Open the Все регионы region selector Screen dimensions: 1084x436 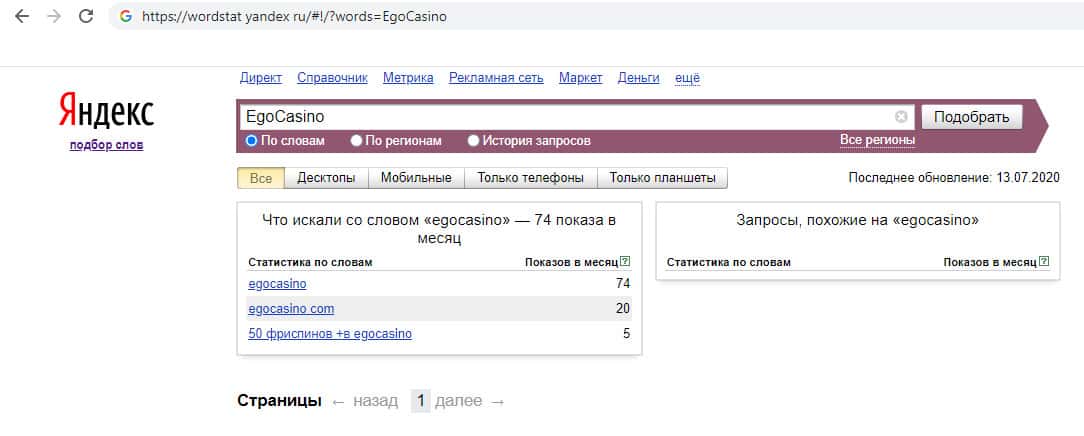(877, 140)
